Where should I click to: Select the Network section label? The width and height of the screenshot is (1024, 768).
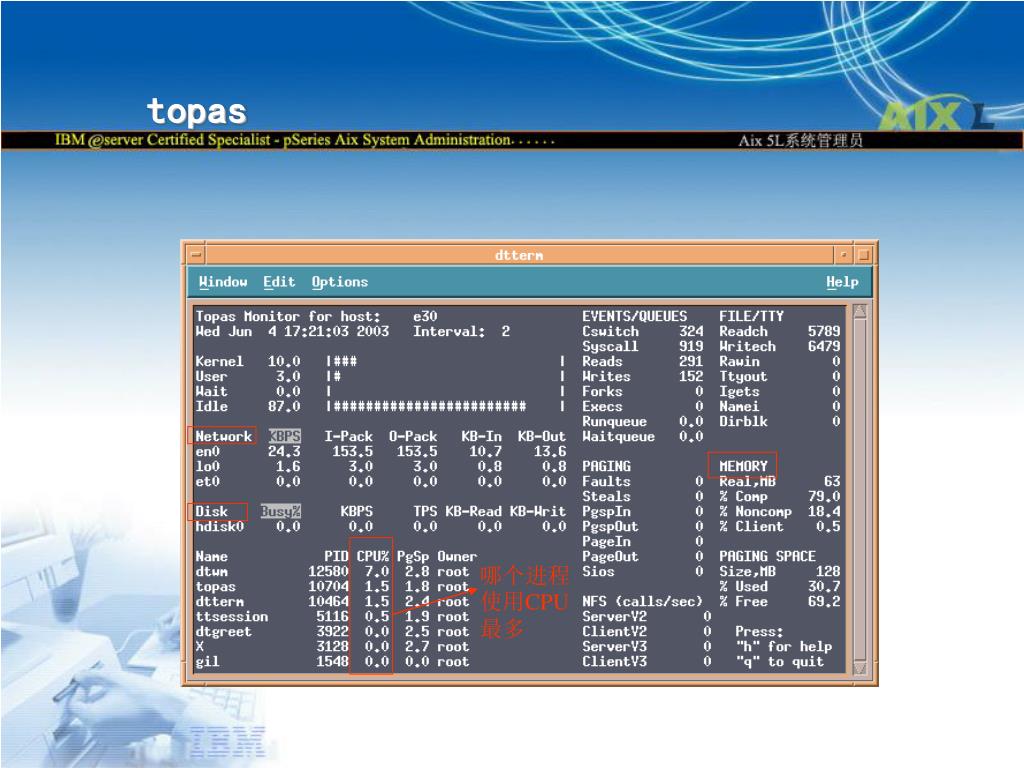click(x=223, y=436)
